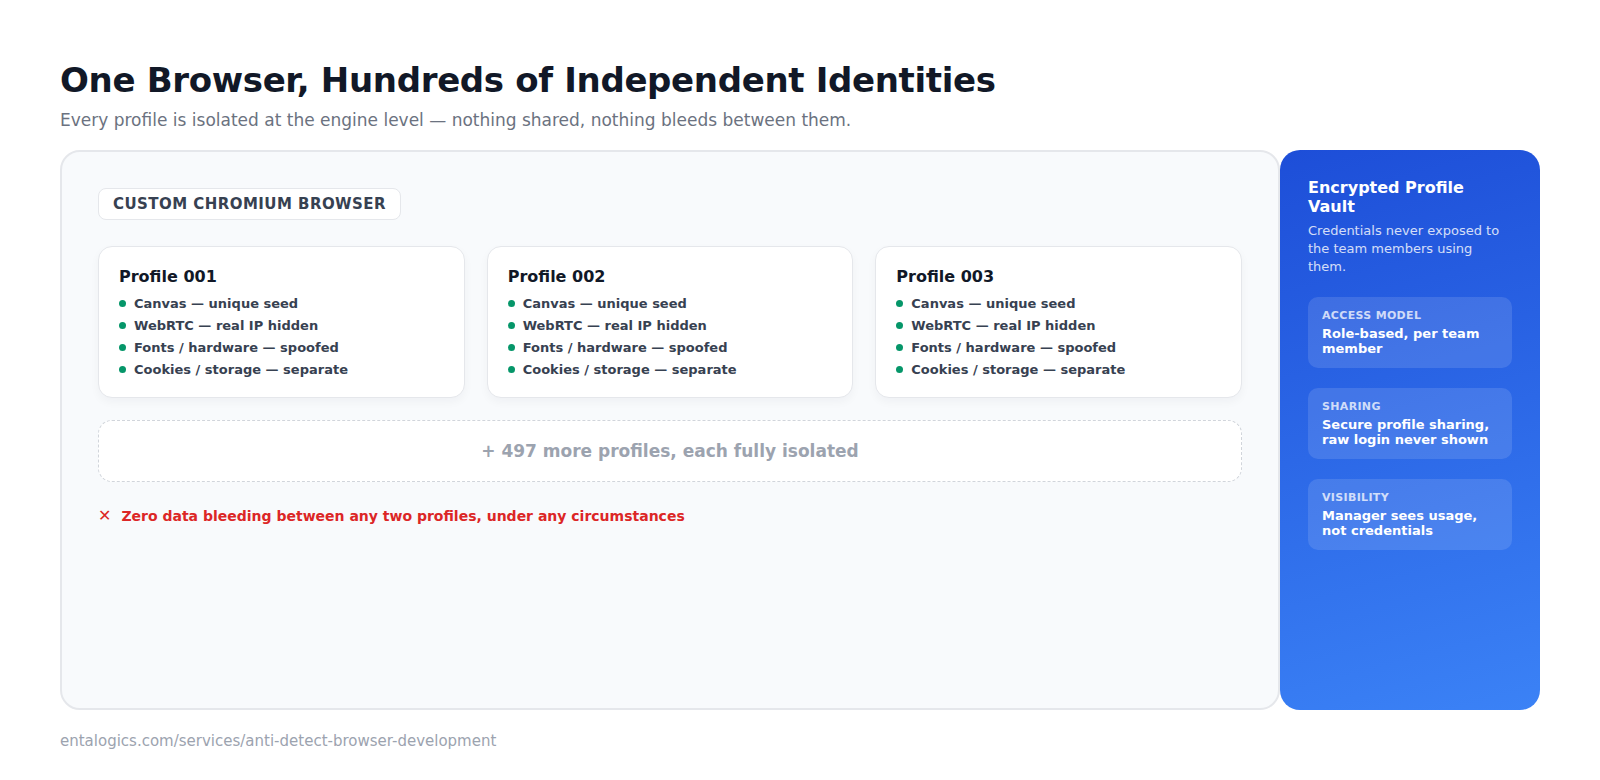
Task: Open the Visibility manager usage card
Action: point(1410,515)
